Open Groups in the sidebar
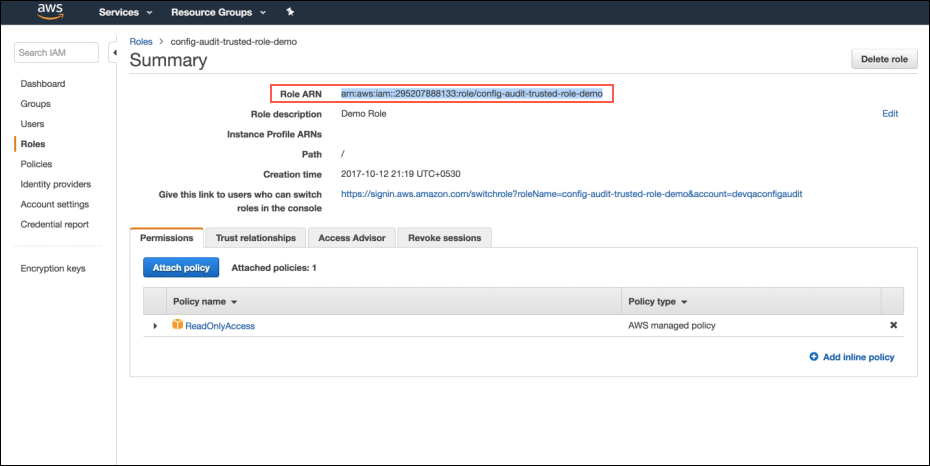 36,104
